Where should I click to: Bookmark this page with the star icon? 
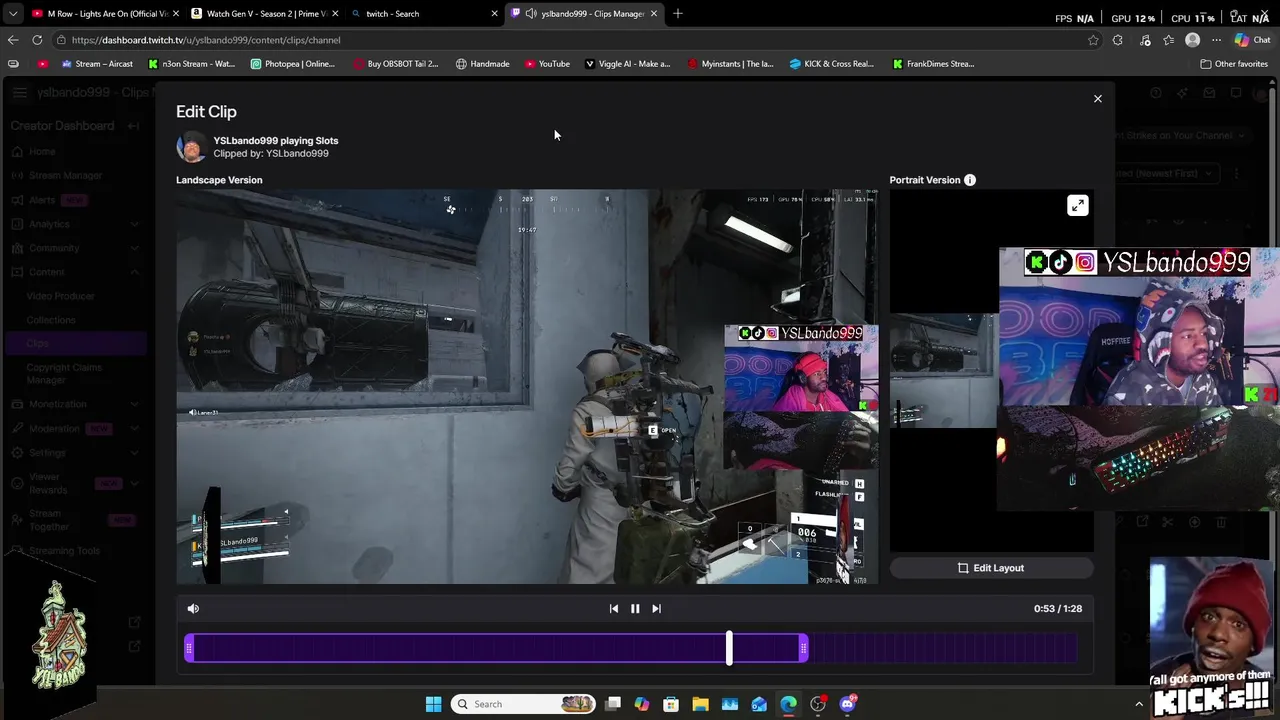click(1093, 40)
